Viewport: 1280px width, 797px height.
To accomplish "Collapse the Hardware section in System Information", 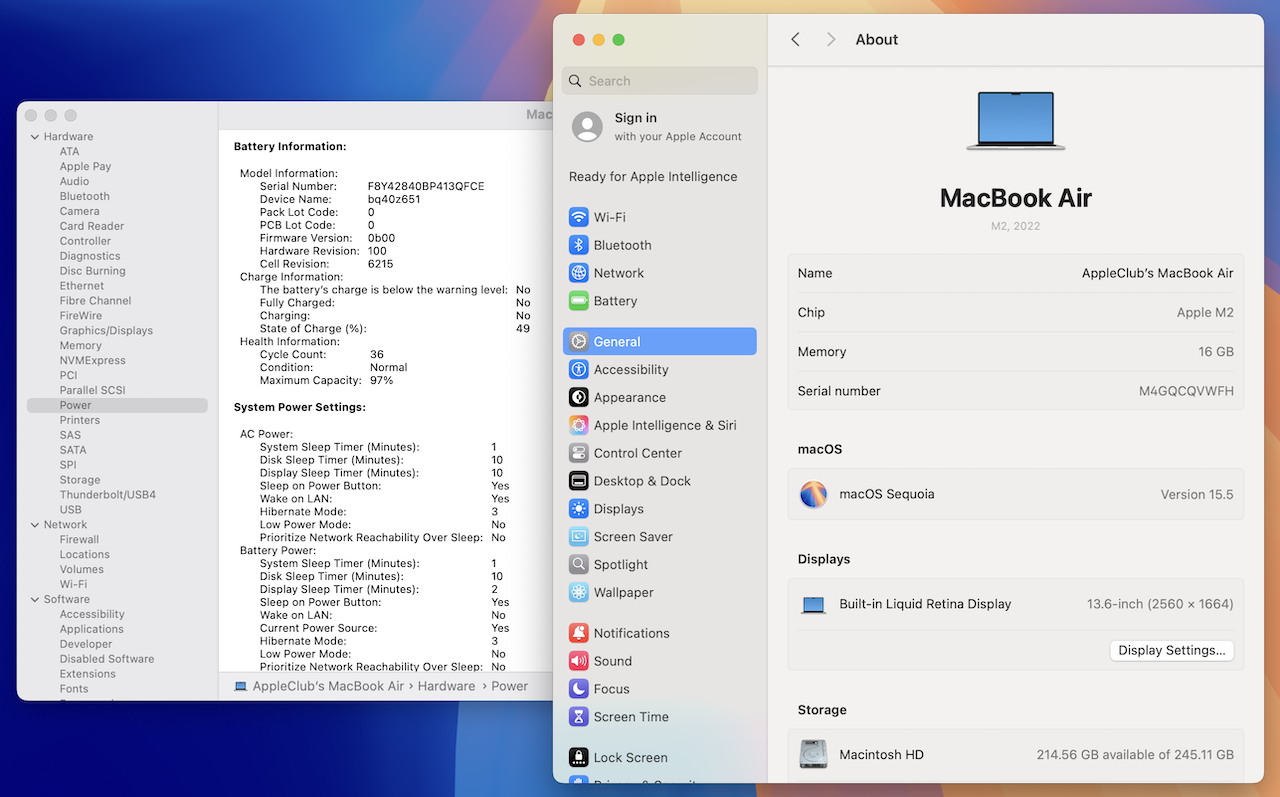I will tap(35, 137).
